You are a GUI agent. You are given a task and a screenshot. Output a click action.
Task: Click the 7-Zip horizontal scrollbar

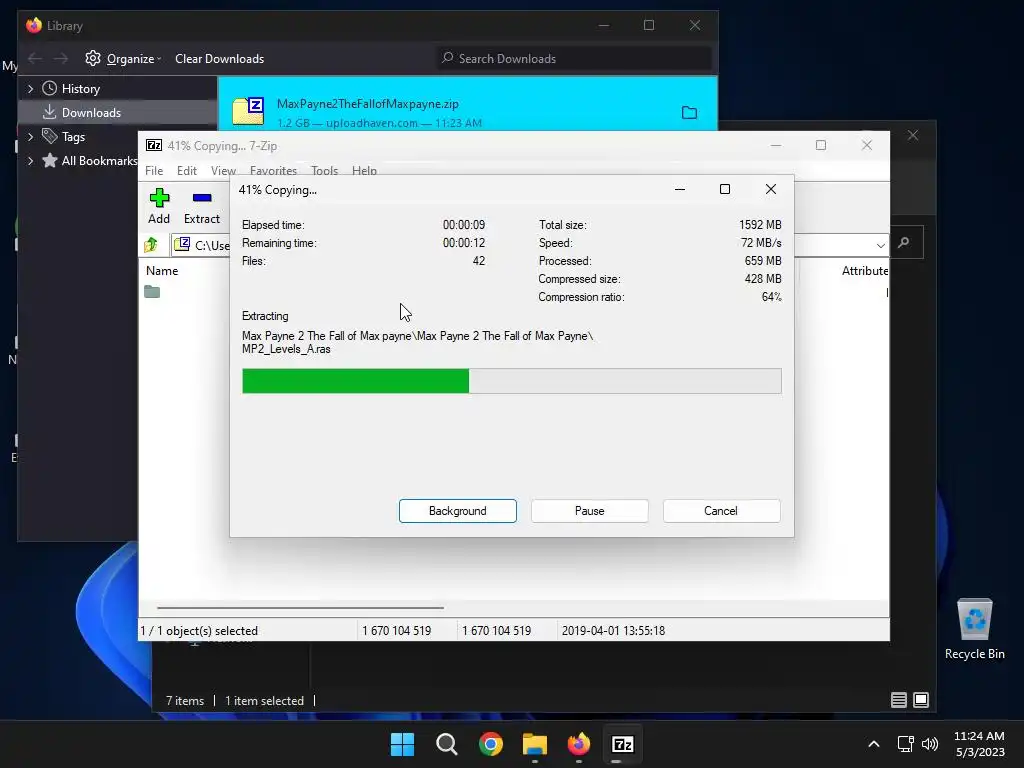coord(300,607)
